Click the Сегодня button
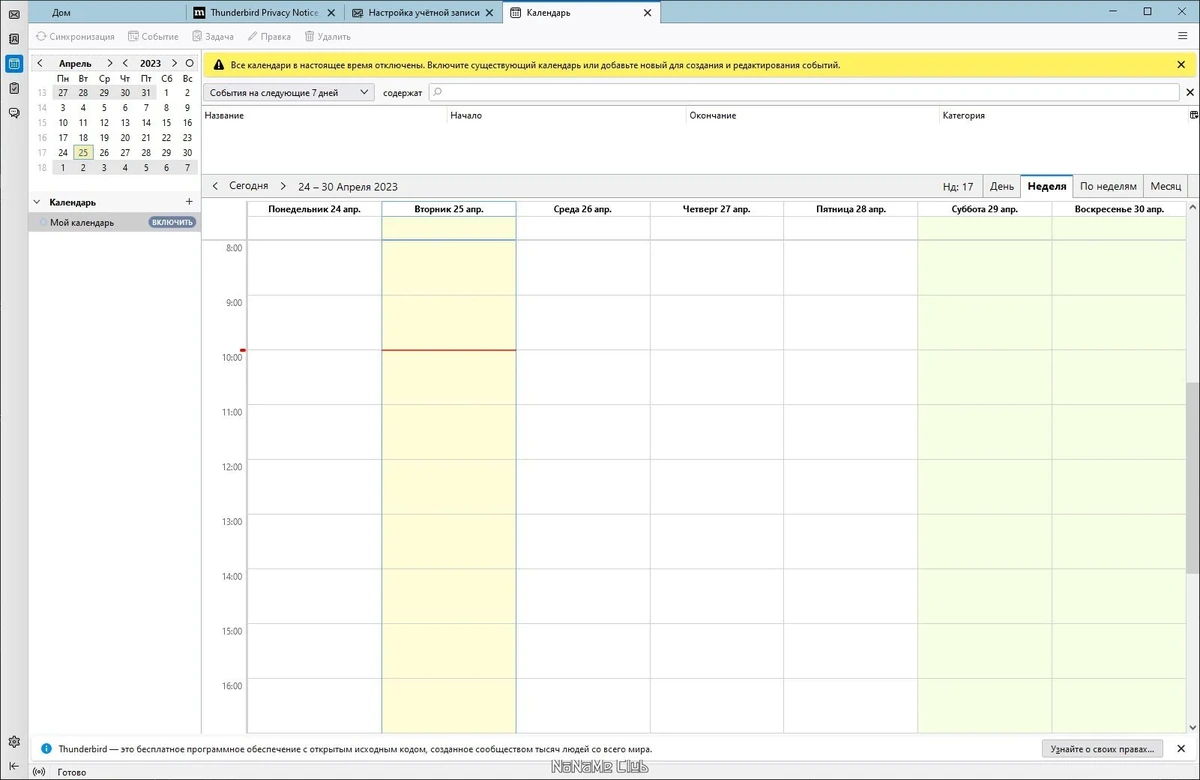 click(x=248, y=186)
